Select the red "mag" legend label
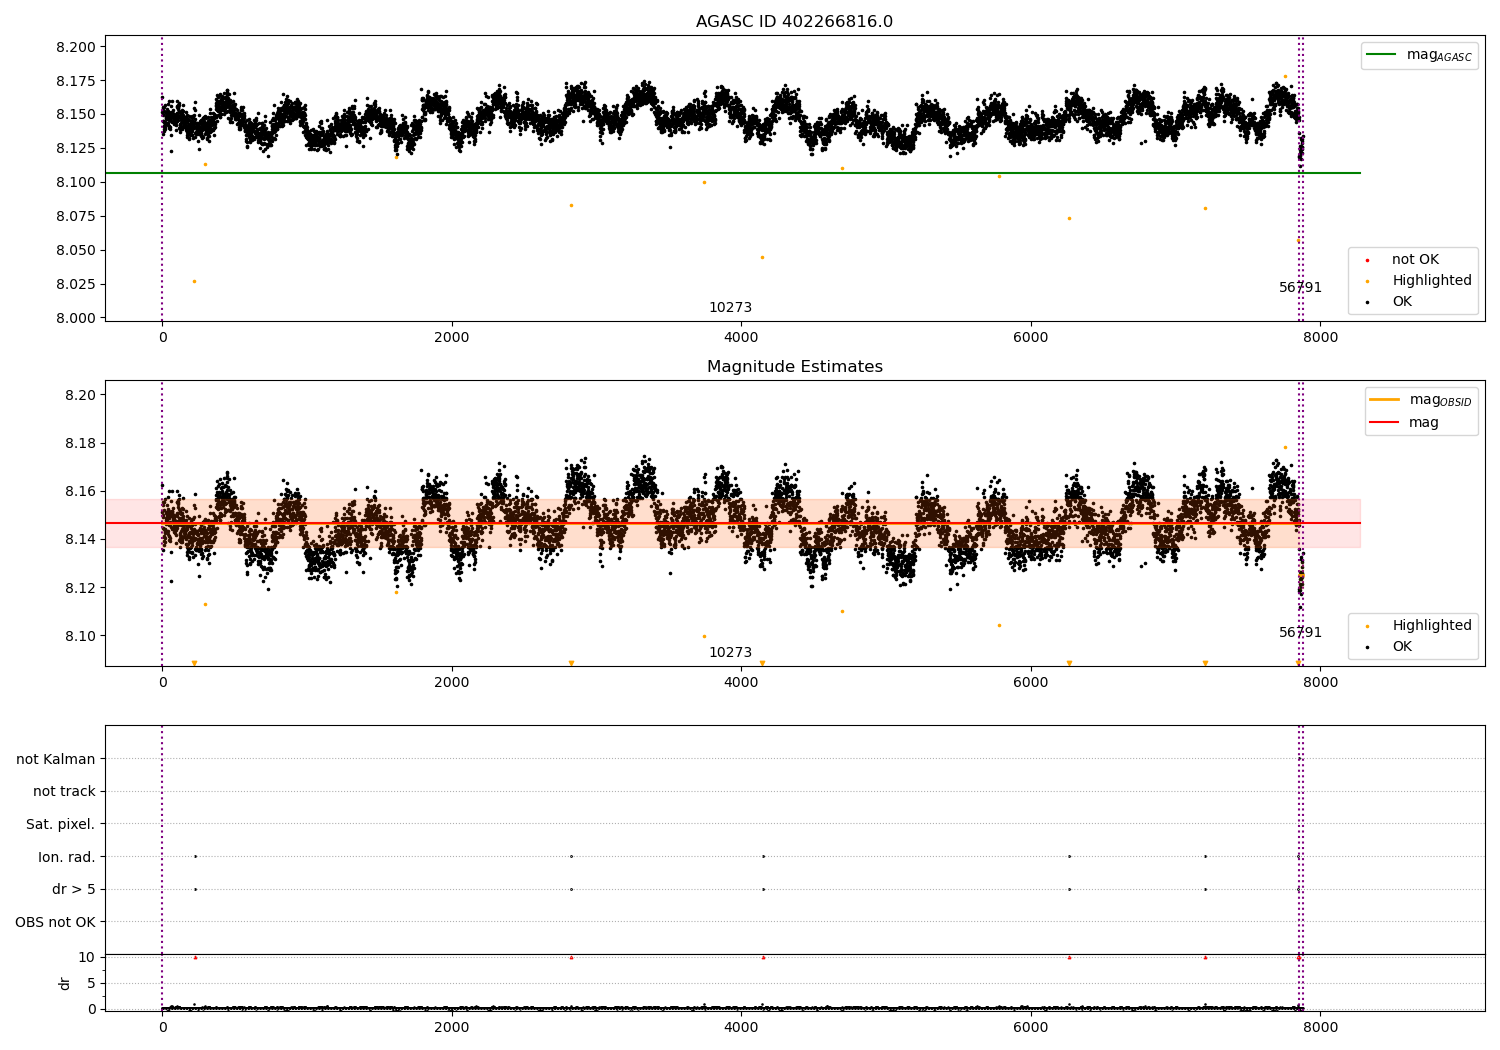 [1424, 423]
